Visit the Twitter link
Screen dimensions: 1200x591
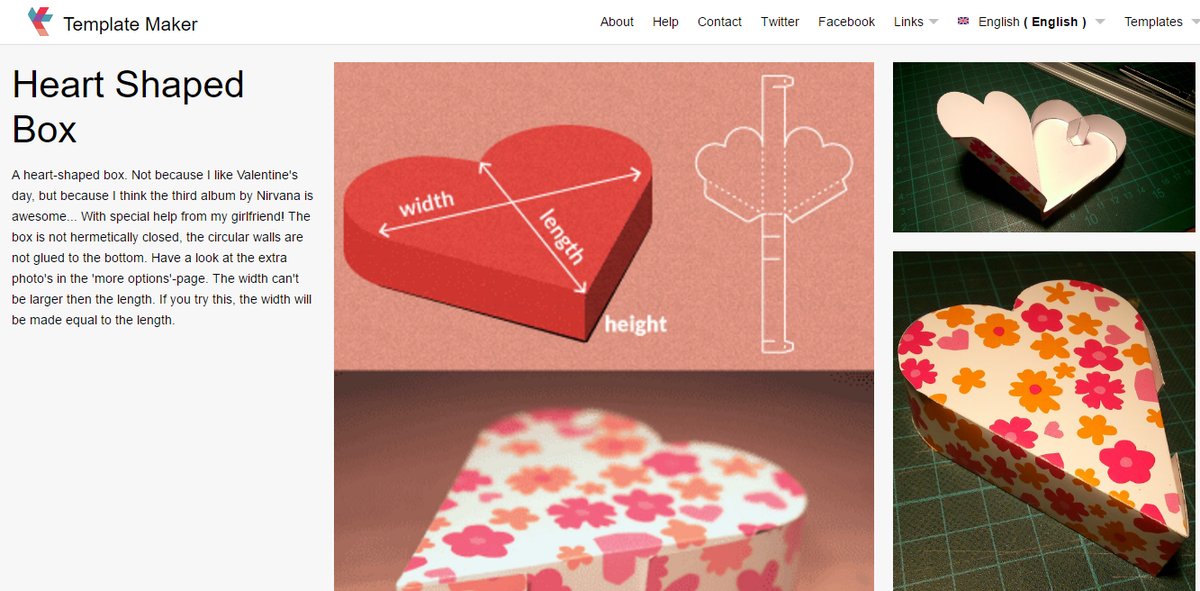780,22
